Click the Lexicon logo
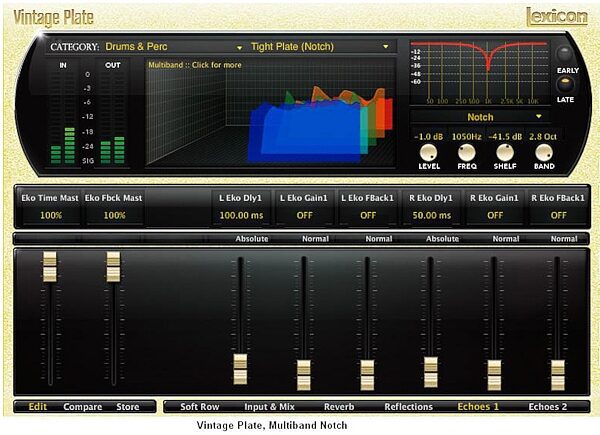 (x=557, y=17)
